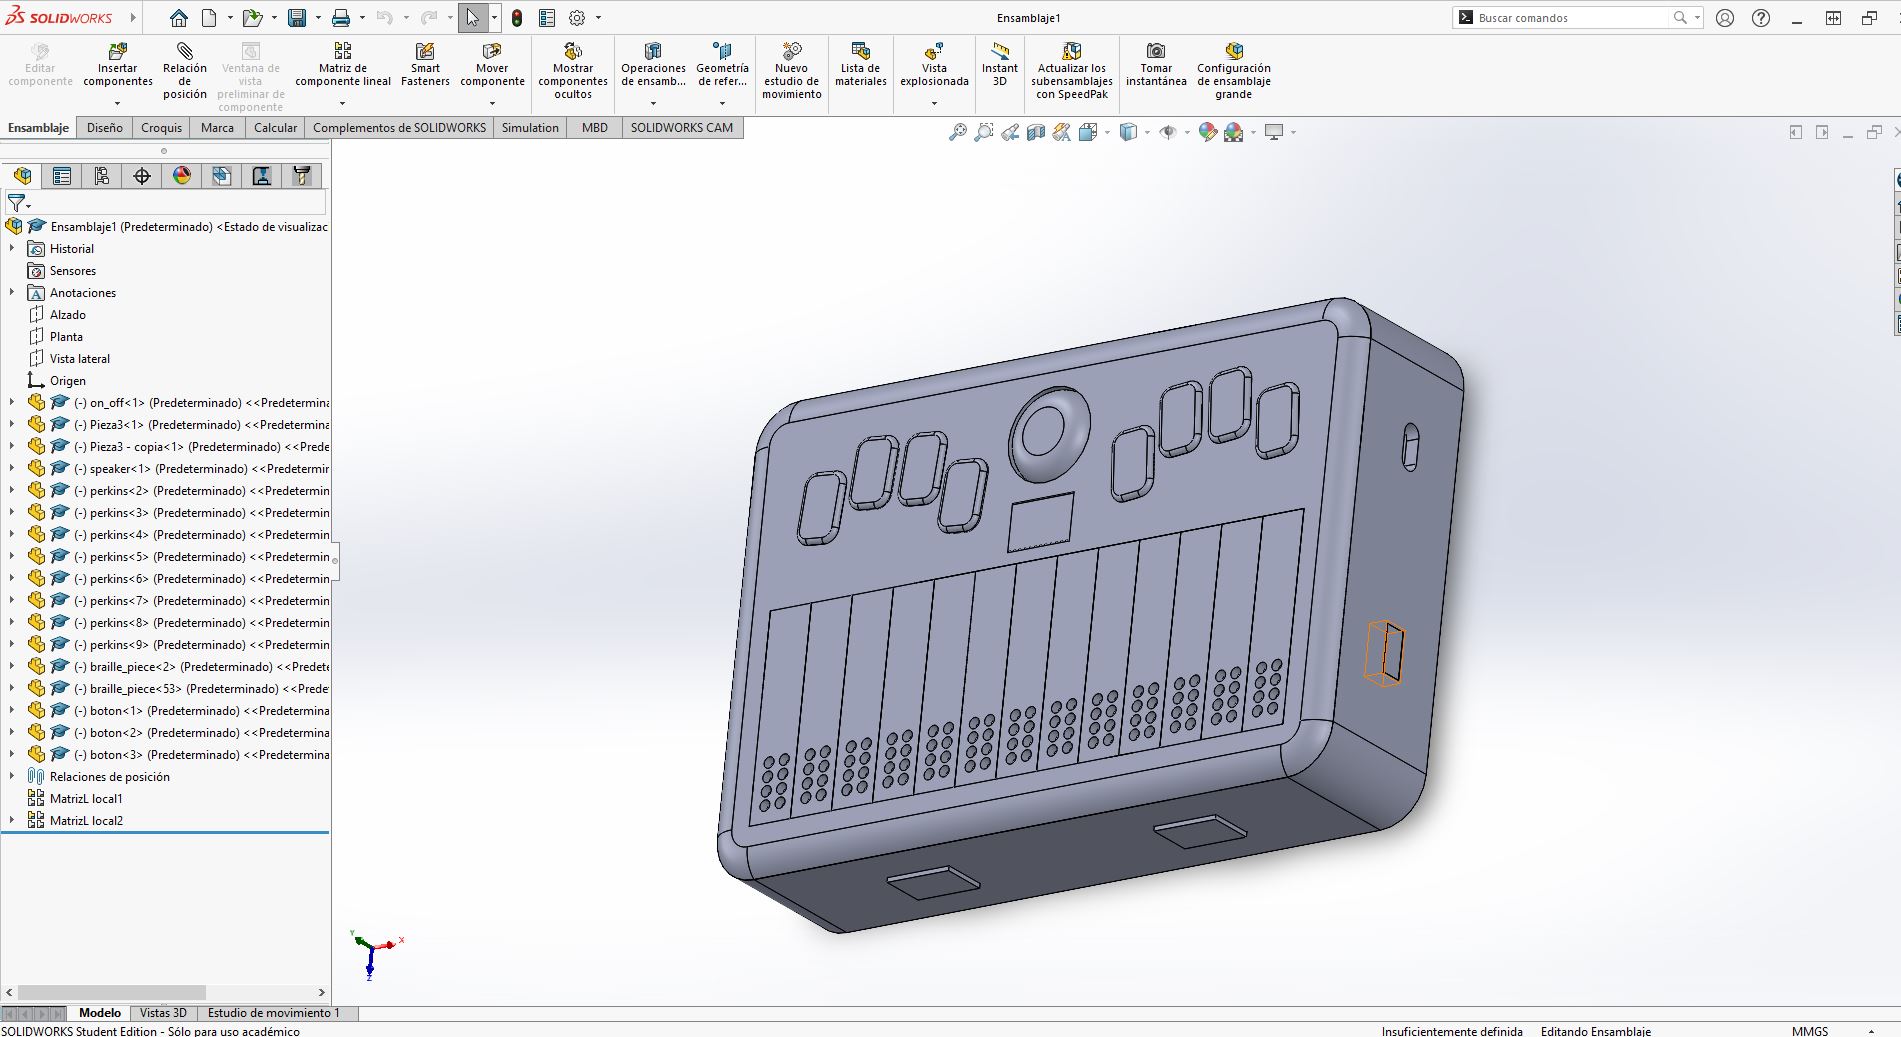The width and height of the screenshot is (1901, 1037).
Task: Open DimXpertManager crosshair tab icon
Action: (142, 176)
